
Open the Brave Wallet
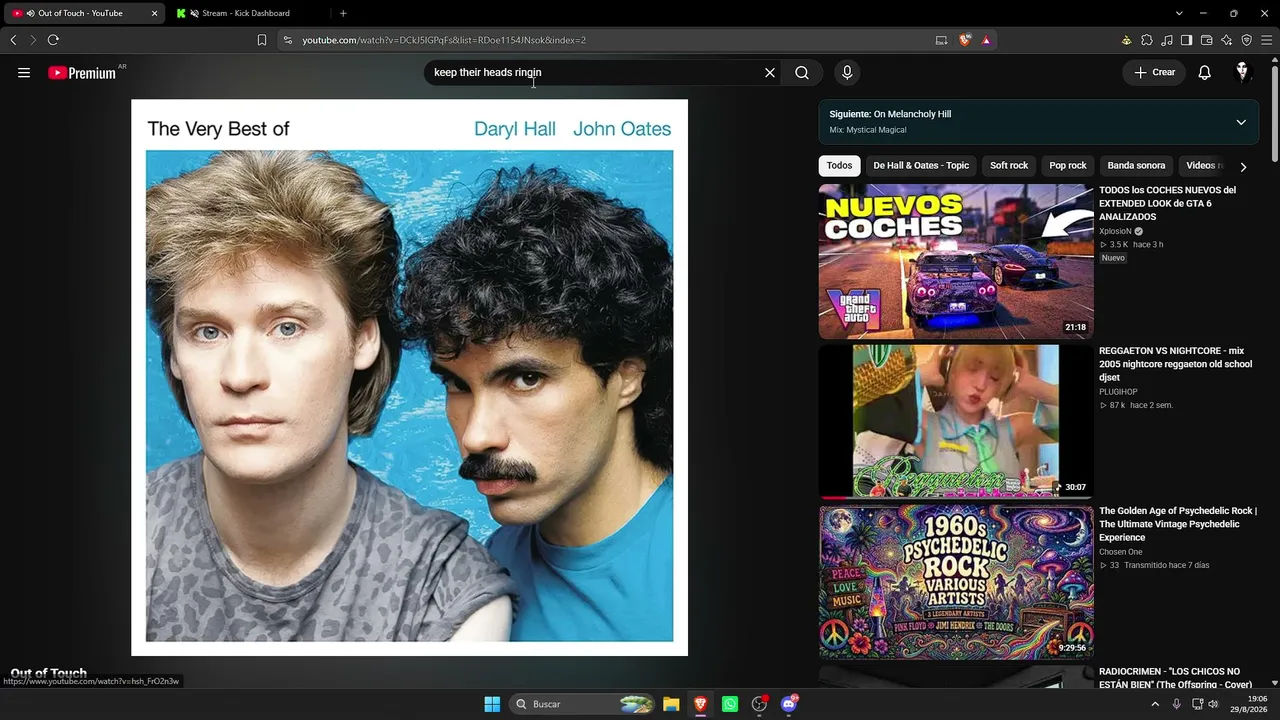(1207, 40)
